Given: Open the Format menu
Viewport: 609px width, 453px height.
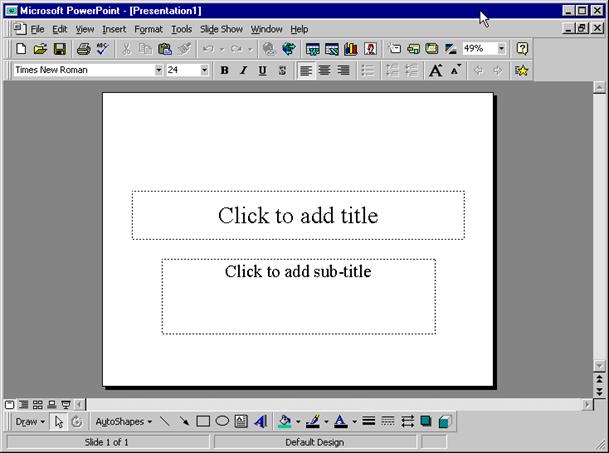Looking at the screenshot, I should coord(148,29).
